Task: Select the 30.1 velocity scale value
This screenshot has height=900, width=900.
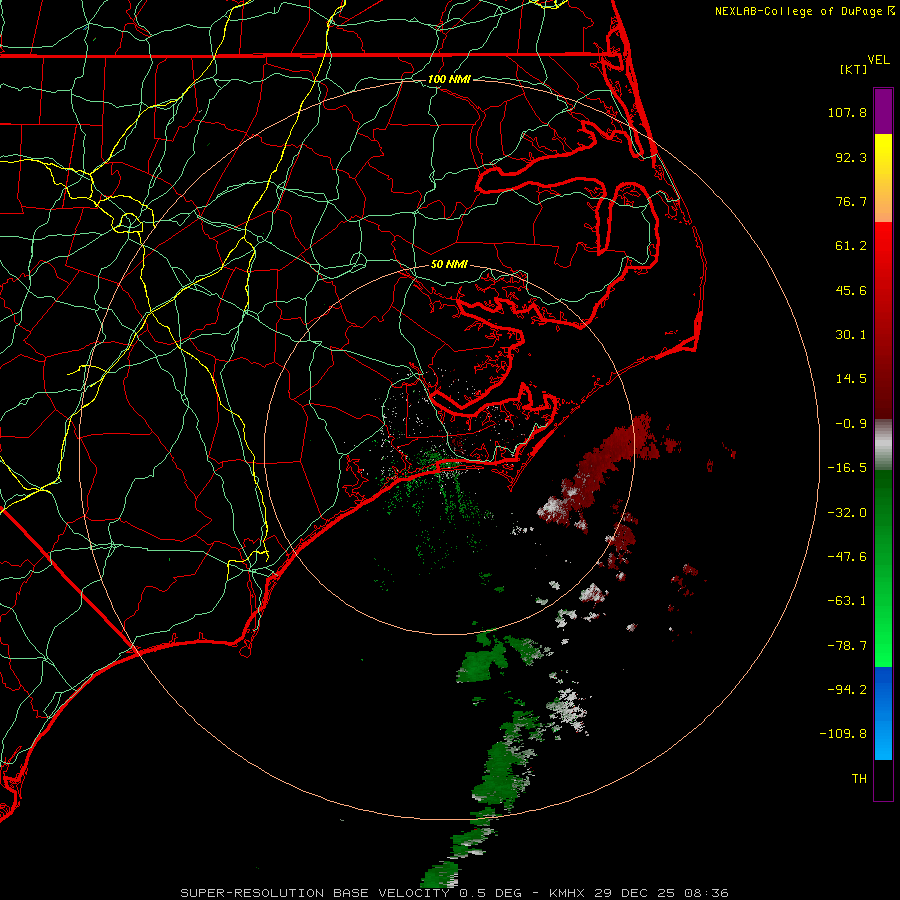Action: pos(851,335)
